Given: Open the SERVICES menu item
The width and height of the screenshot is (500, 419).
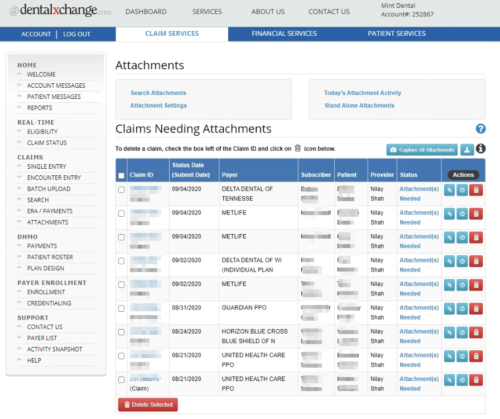Looking at the screenshot, I should pyautogui.click(x=207, y=12).
